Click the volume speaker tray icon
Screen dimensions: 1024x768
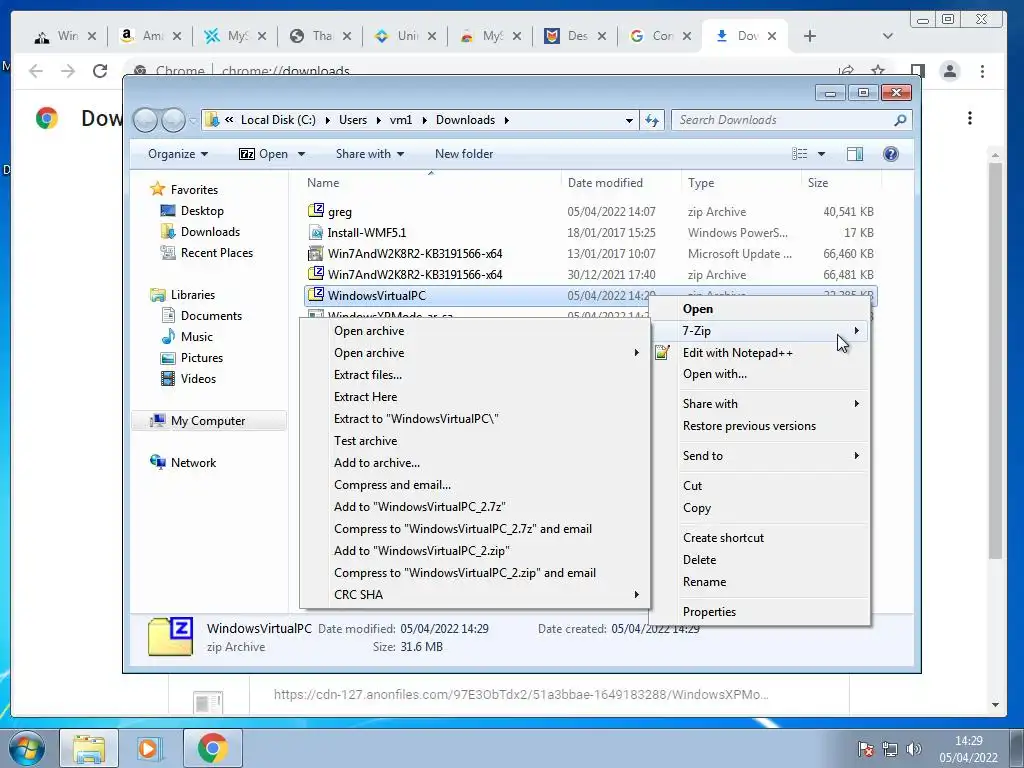click(x=914, y=749)
